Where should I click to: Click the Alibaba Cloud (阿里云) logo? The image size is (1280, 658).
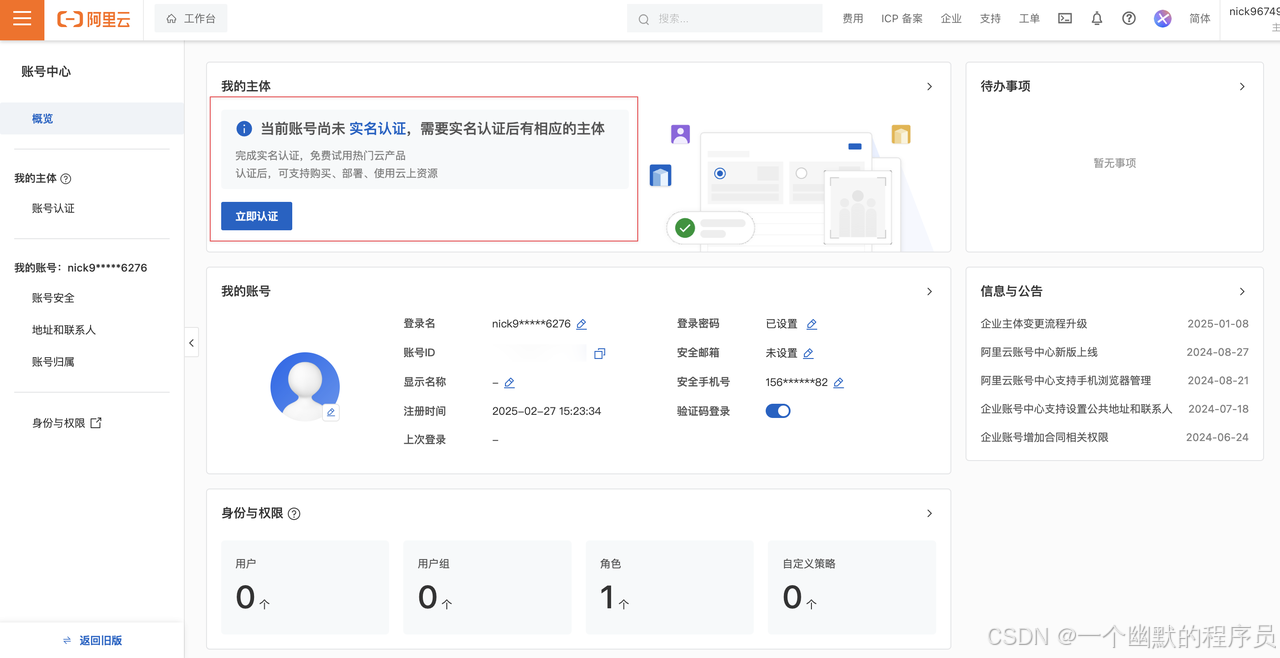94,19
